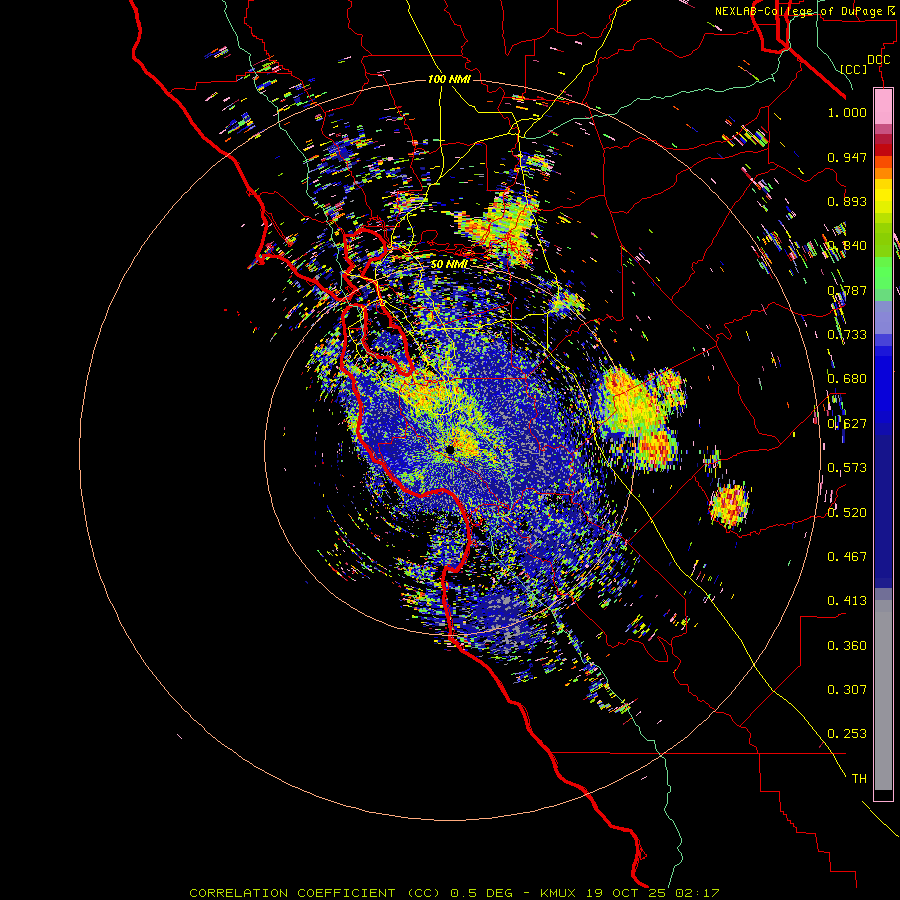Select the 0.467 legend value
The width and height of the screenshot is (900, 900).
pyautogui.click(x=847, y=557)
